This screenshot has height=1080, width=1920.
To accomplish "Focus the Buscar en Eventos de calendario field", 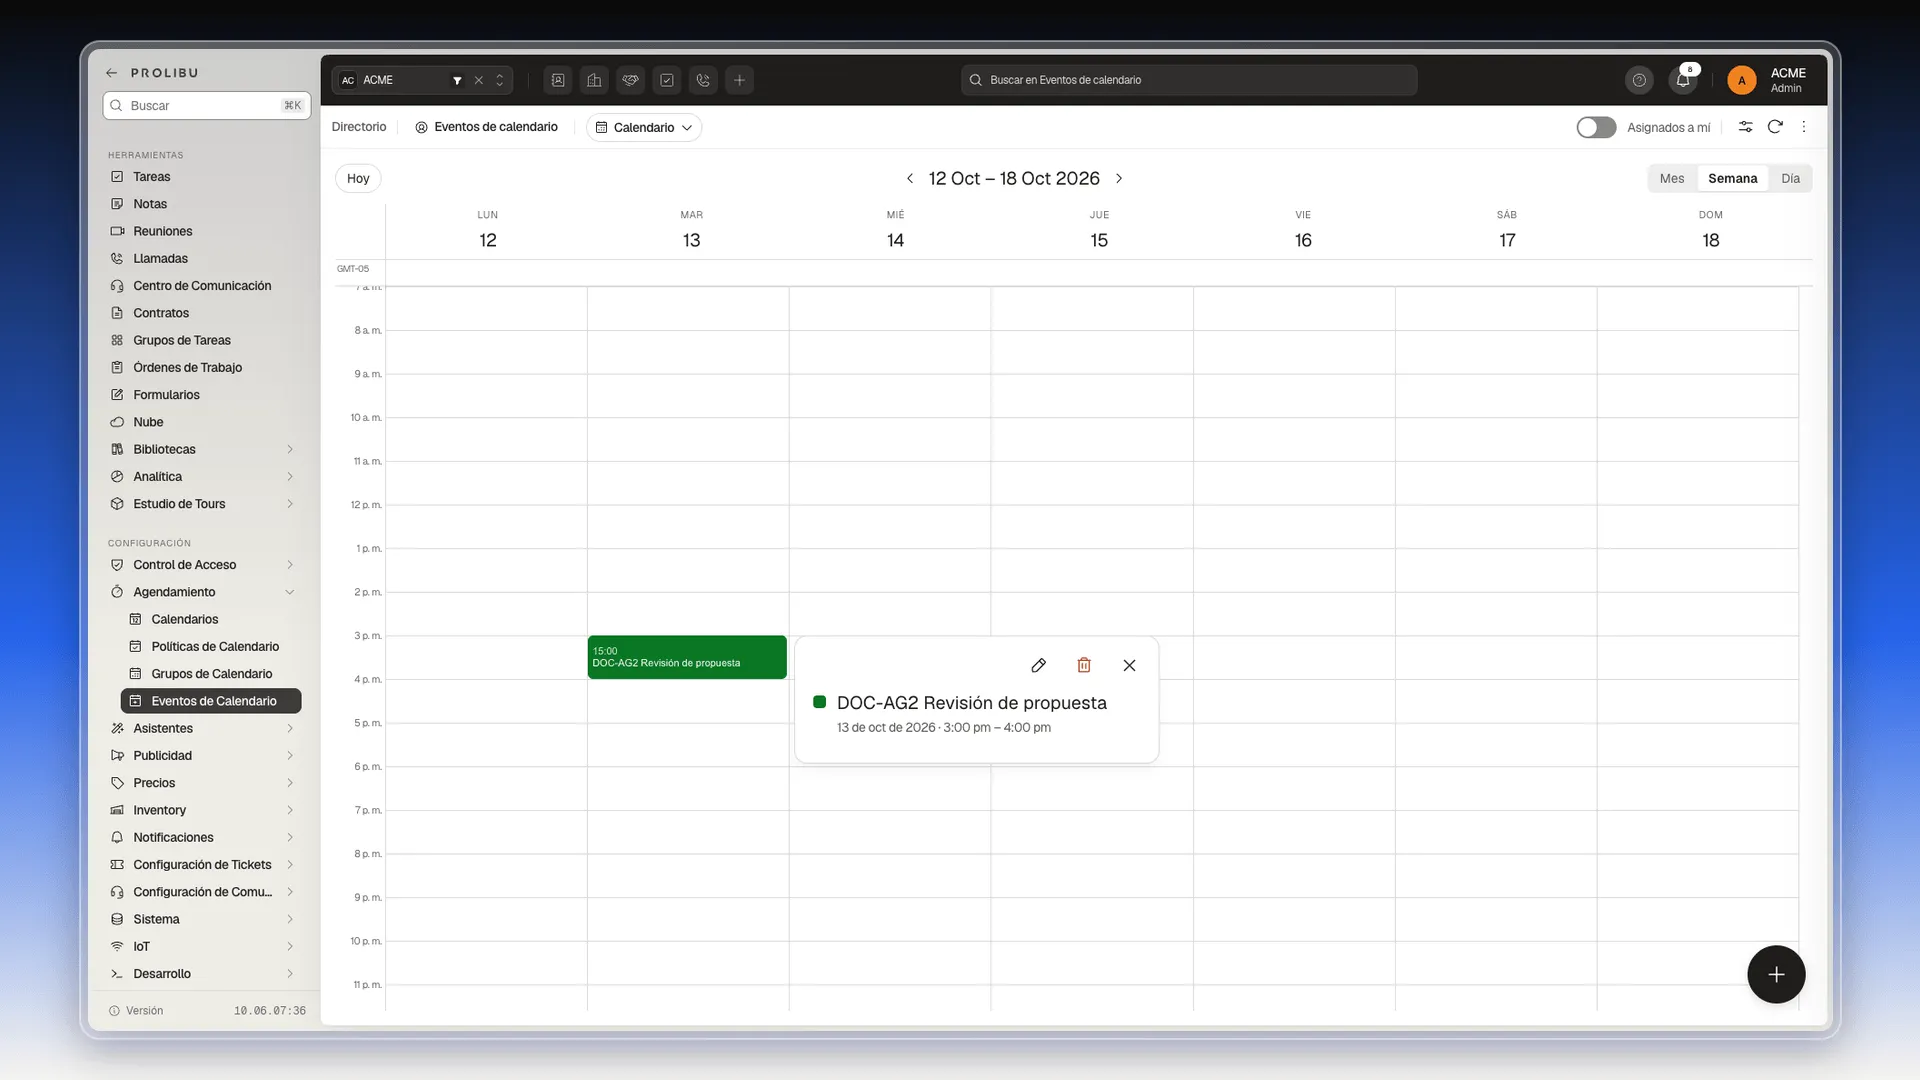I will [x=1189, y=80].
